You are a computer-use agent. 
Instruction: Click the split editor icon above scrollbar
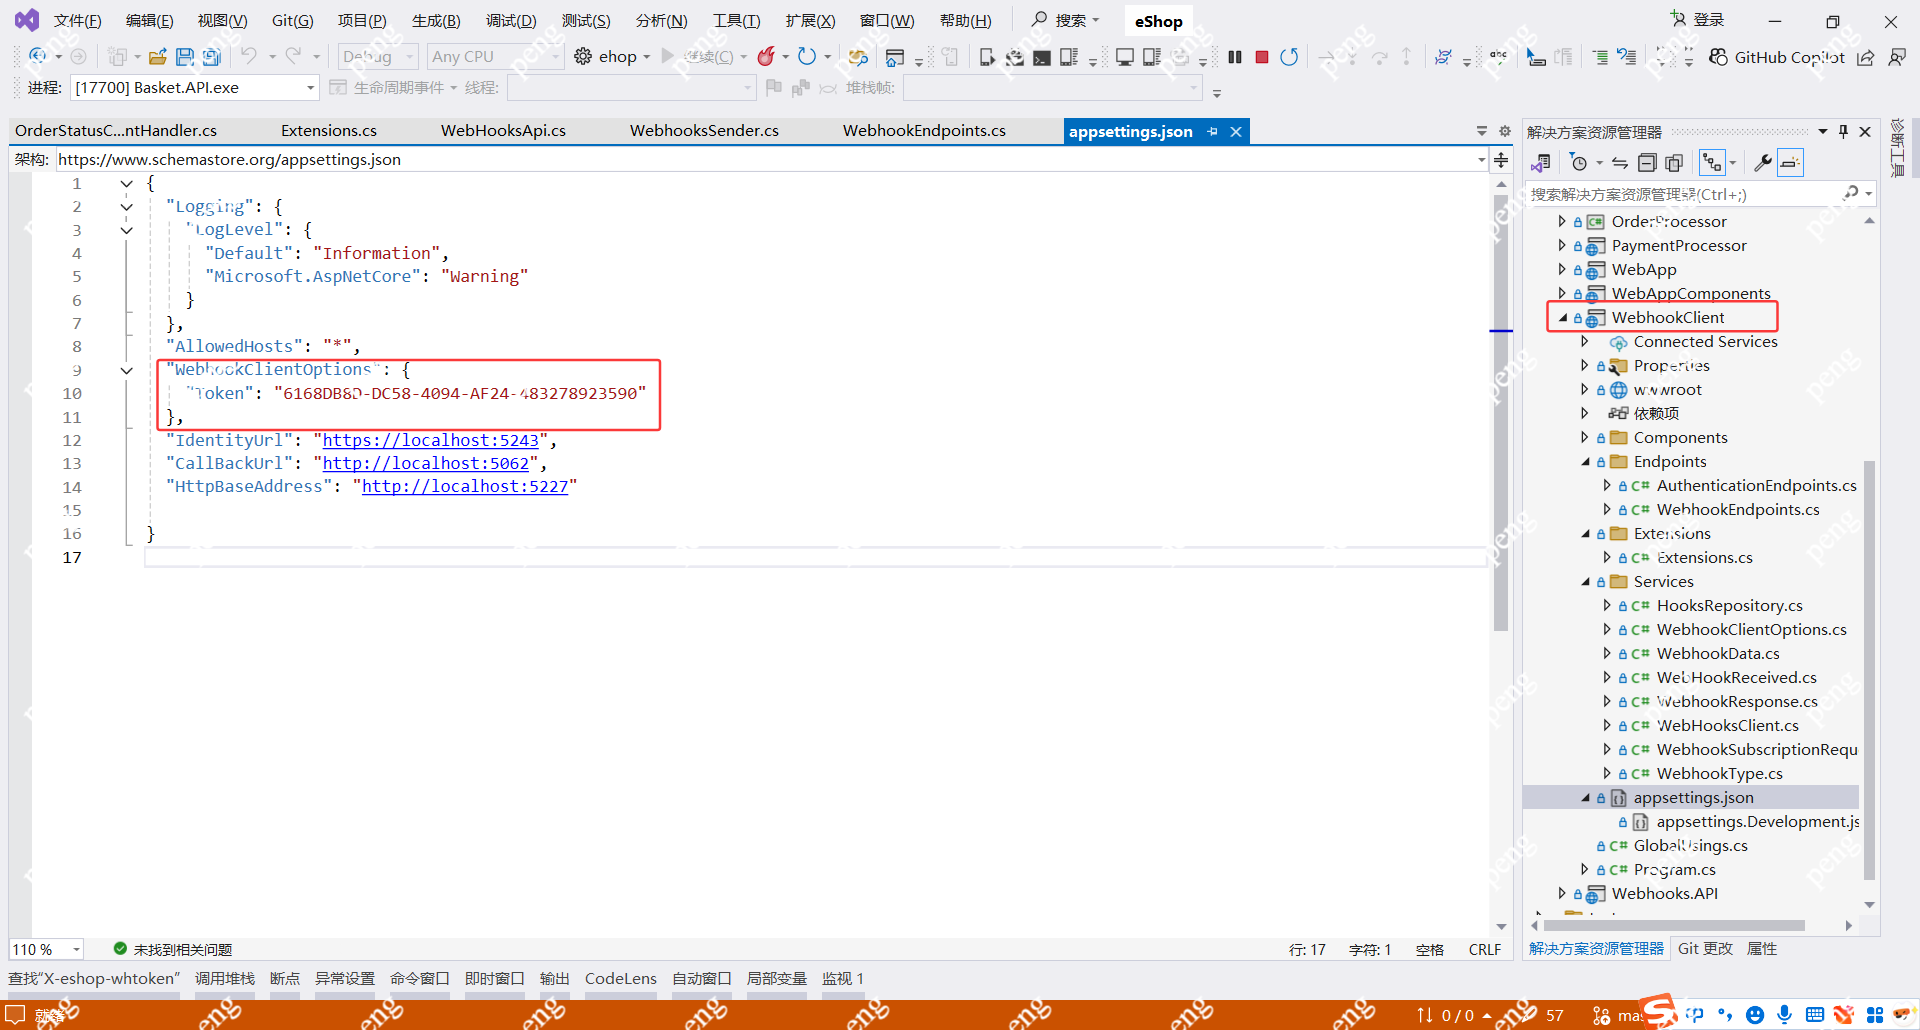tap(1501, 160)
